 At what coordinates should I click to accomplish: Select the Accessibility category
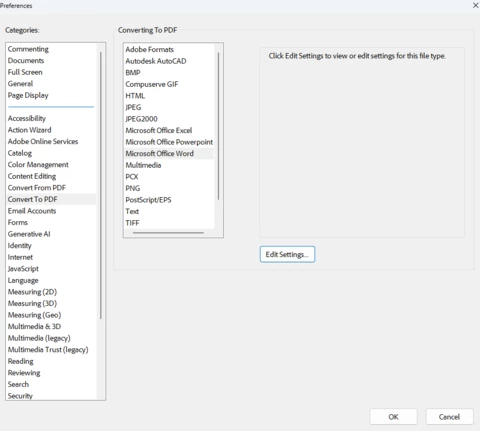(x=27, y=118)
